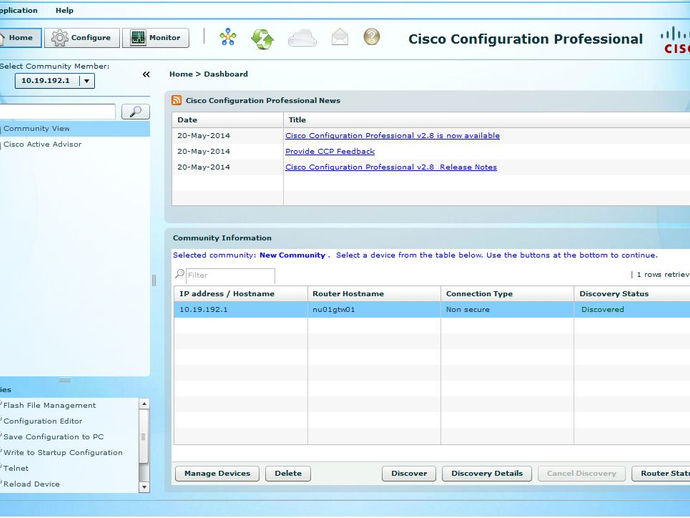Open Configuration Editor utility

(43, 421)
